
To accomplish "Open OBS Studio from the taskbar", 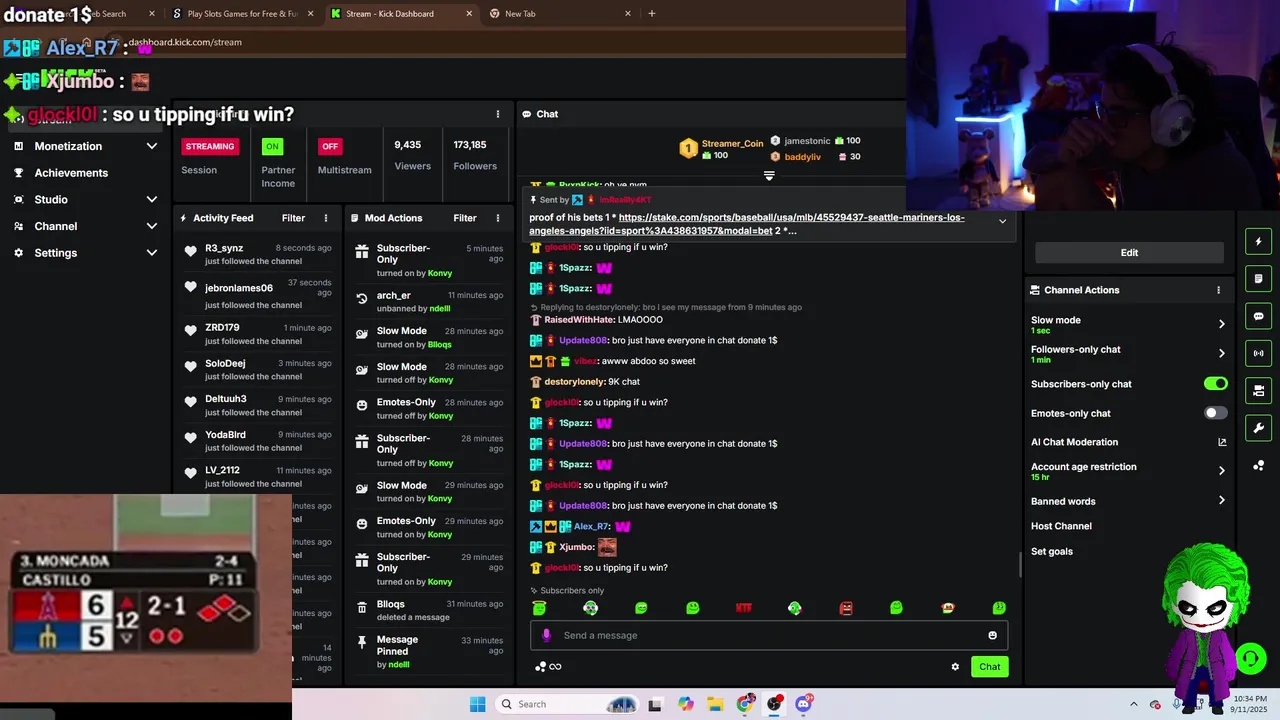I will coord(774,704).
